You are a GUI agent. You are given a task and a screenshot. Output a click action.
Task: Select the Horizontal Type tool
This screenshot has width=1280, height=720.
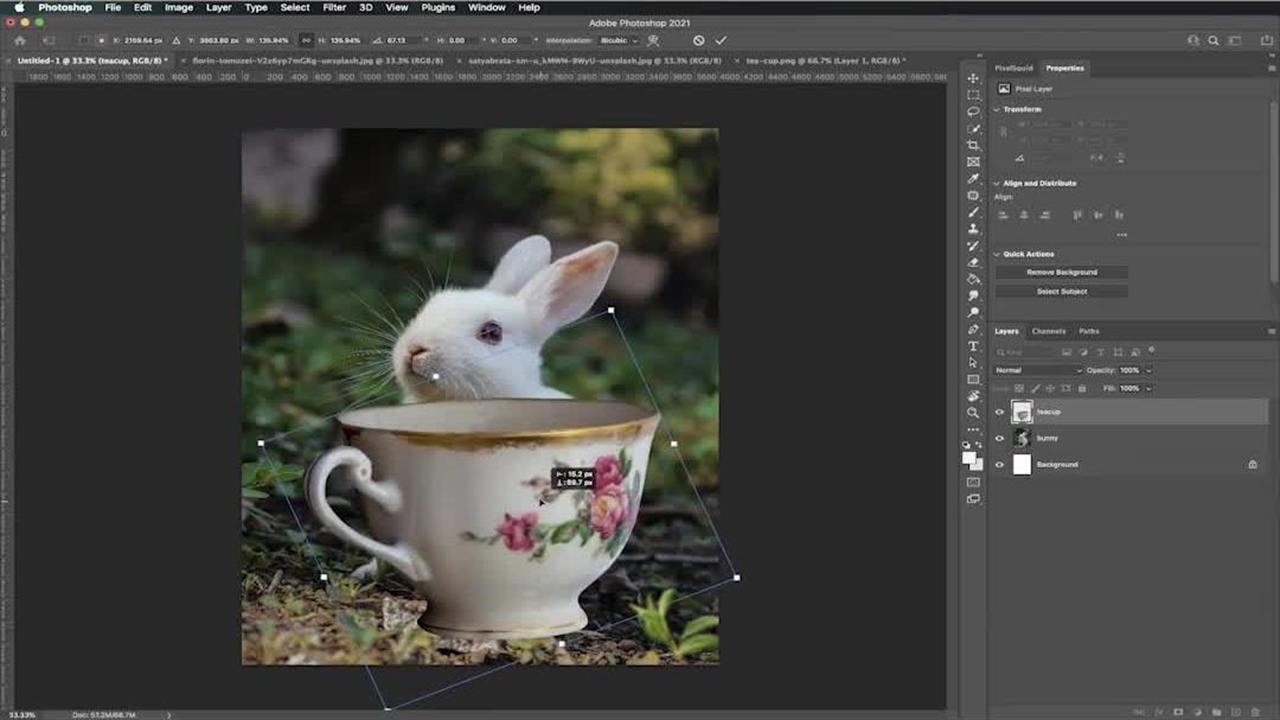[973, 346]
